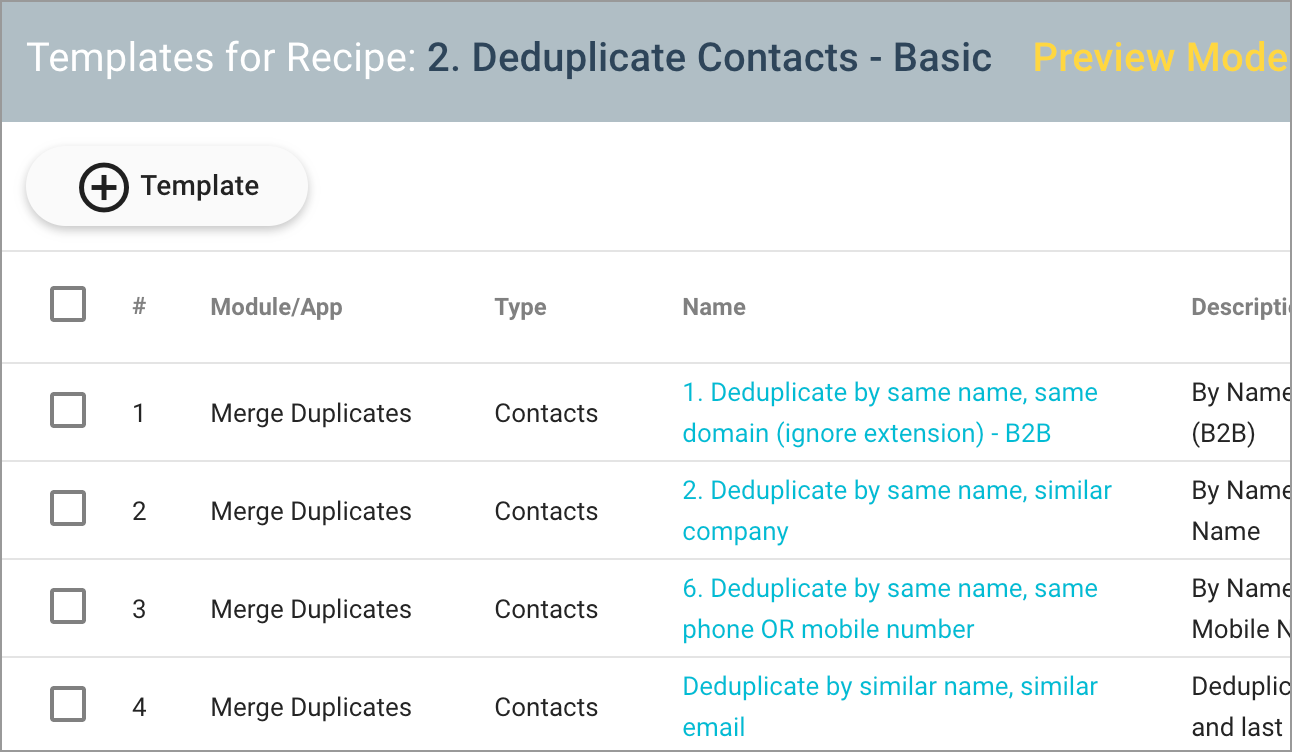Click 'Contacts' type label in row 2
1292x752 pixels.
546,510
